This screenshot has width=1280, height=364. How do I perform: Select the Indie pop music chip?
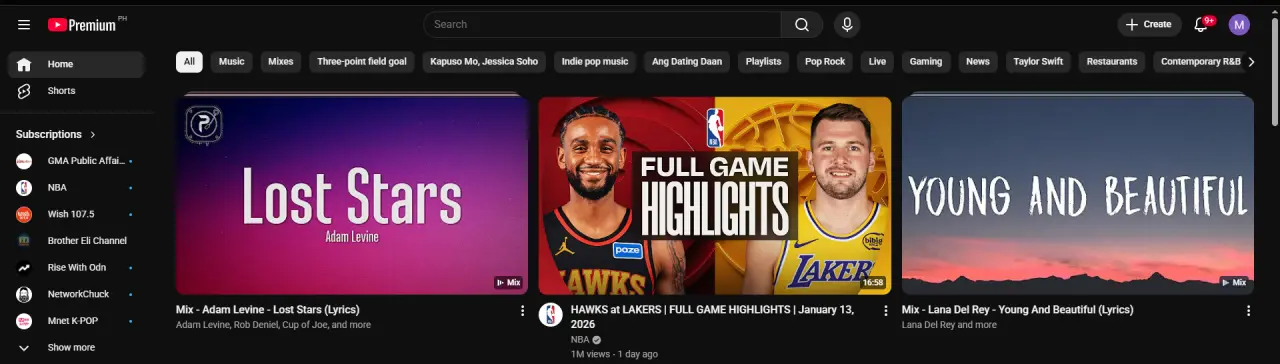pos(595,62)
